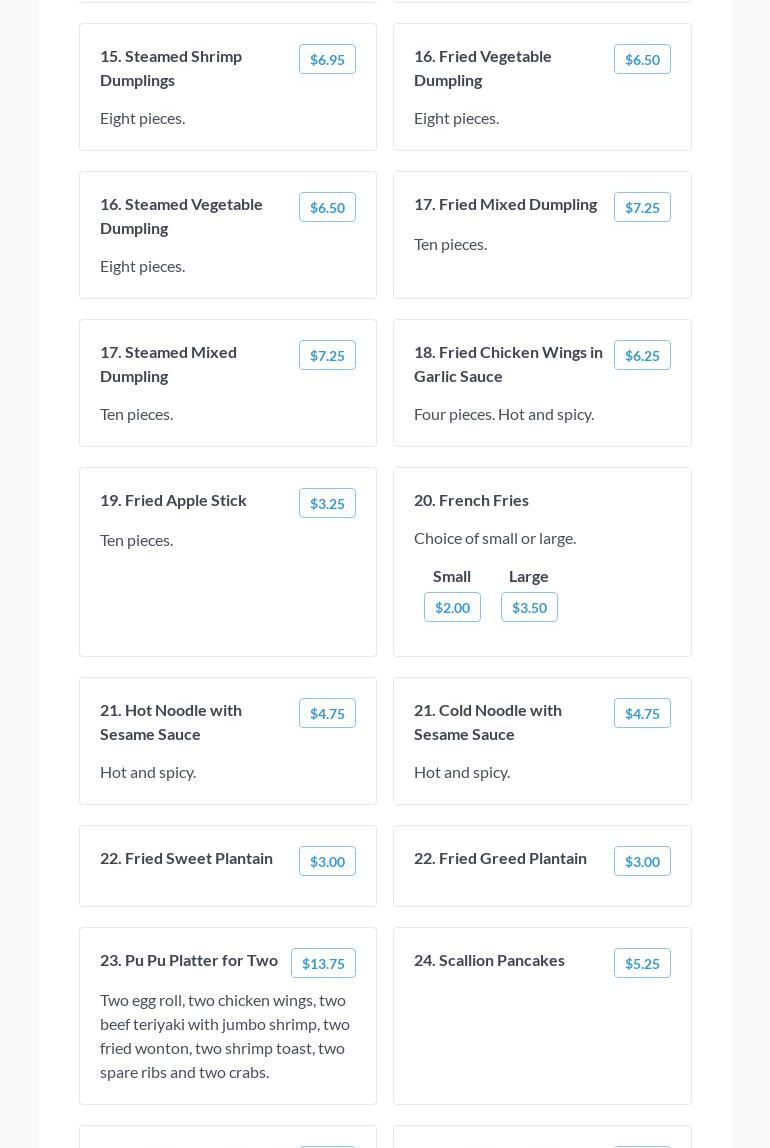Open the 20. French Fries item title
Image resolution: width=770 pixels, height=1148 pixels.
tap(471, 500)
